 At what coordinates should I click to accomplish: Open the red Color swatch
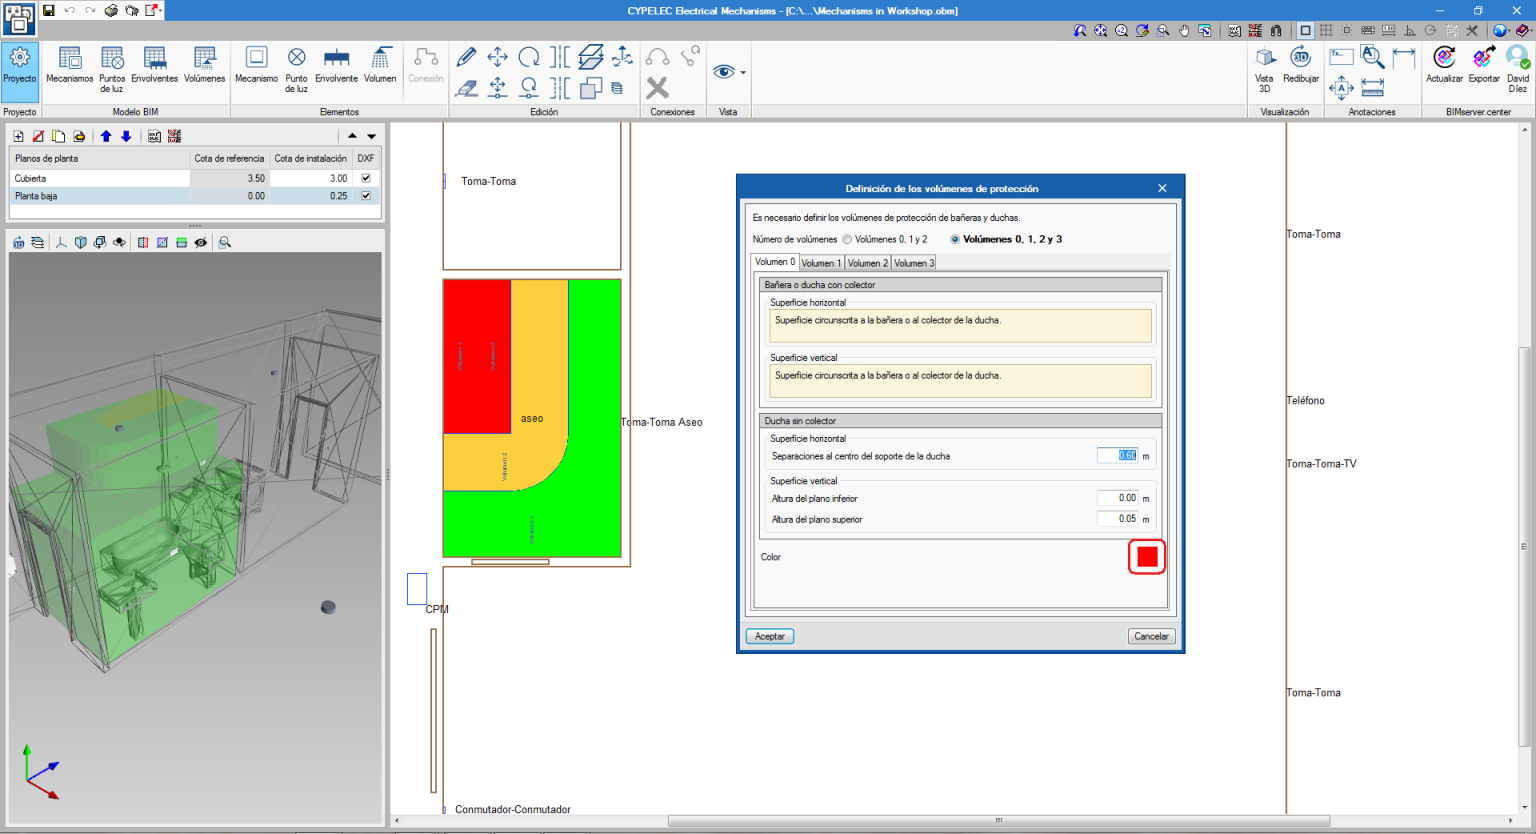point(1147,557)
